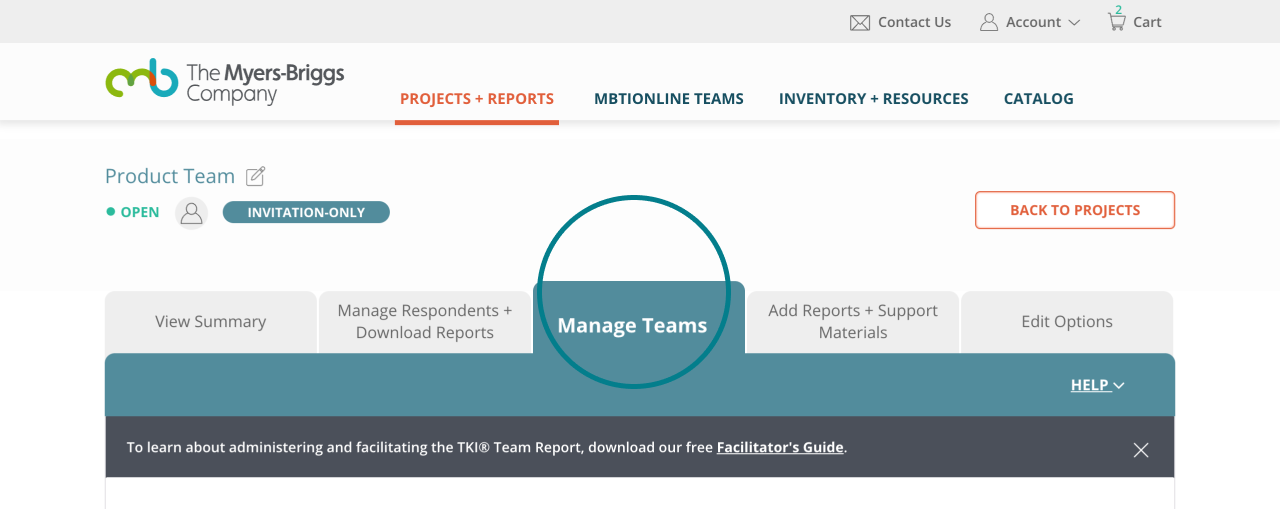Click Back to Projects button
The width and height of the screenshot is (1280, 509).
[1075, 210]
